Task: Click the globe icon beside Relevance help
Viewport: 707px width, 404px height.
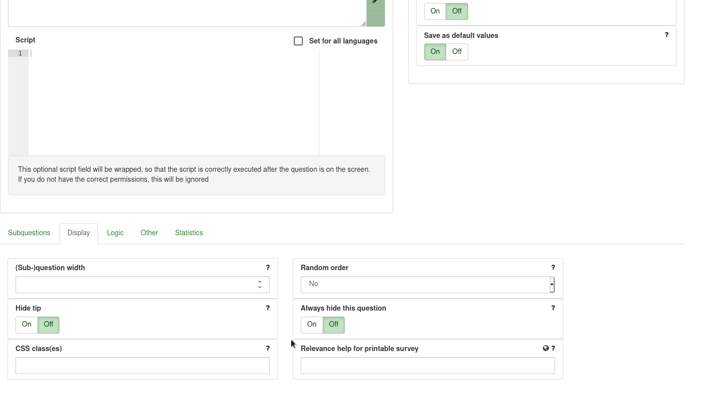Action: (x=546, y=349)
